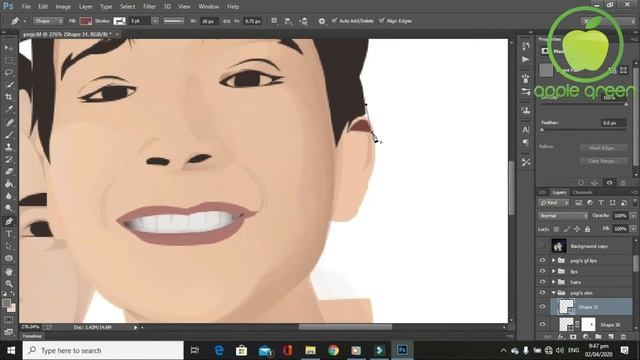Hide the pogi's gf lips group
640x360 pixels.
[542, 260]
